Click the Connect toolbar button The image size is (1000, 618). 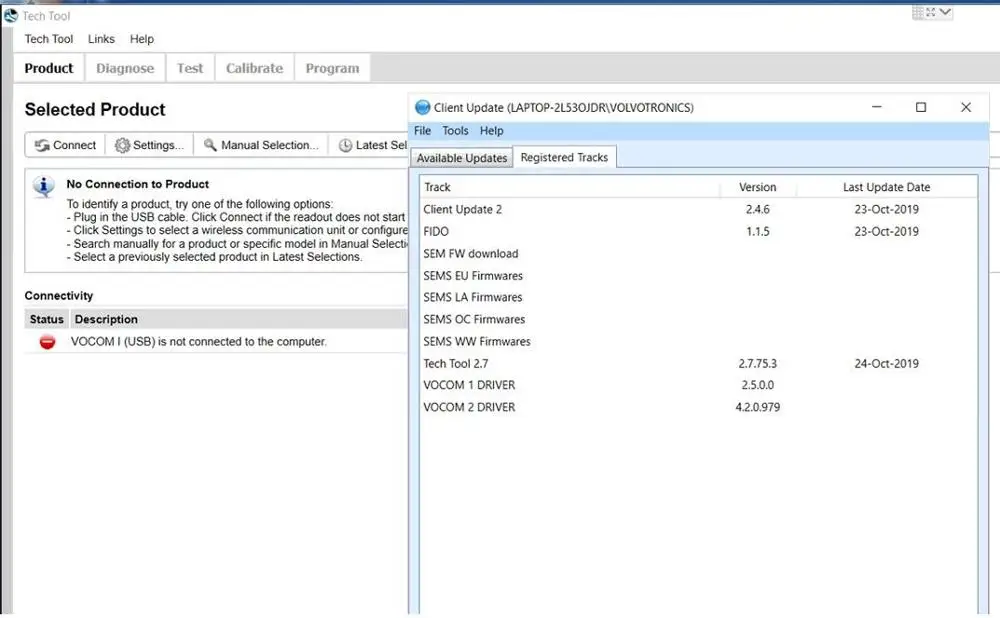66,145
